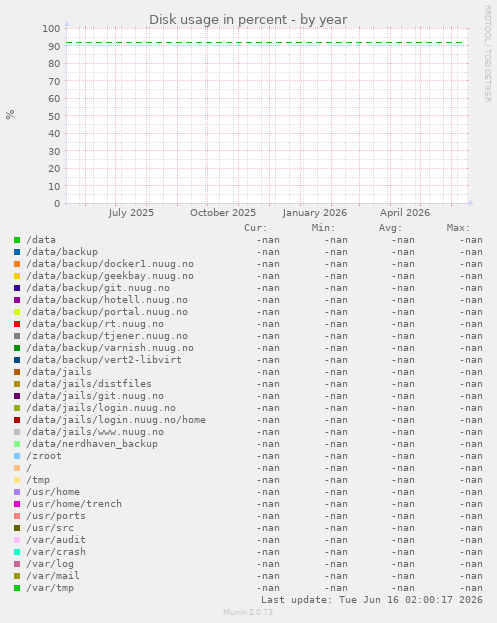The image size is (497, 623).
Task: Select /data/backup/portal.nuug.no label
Action: point(107,312)
